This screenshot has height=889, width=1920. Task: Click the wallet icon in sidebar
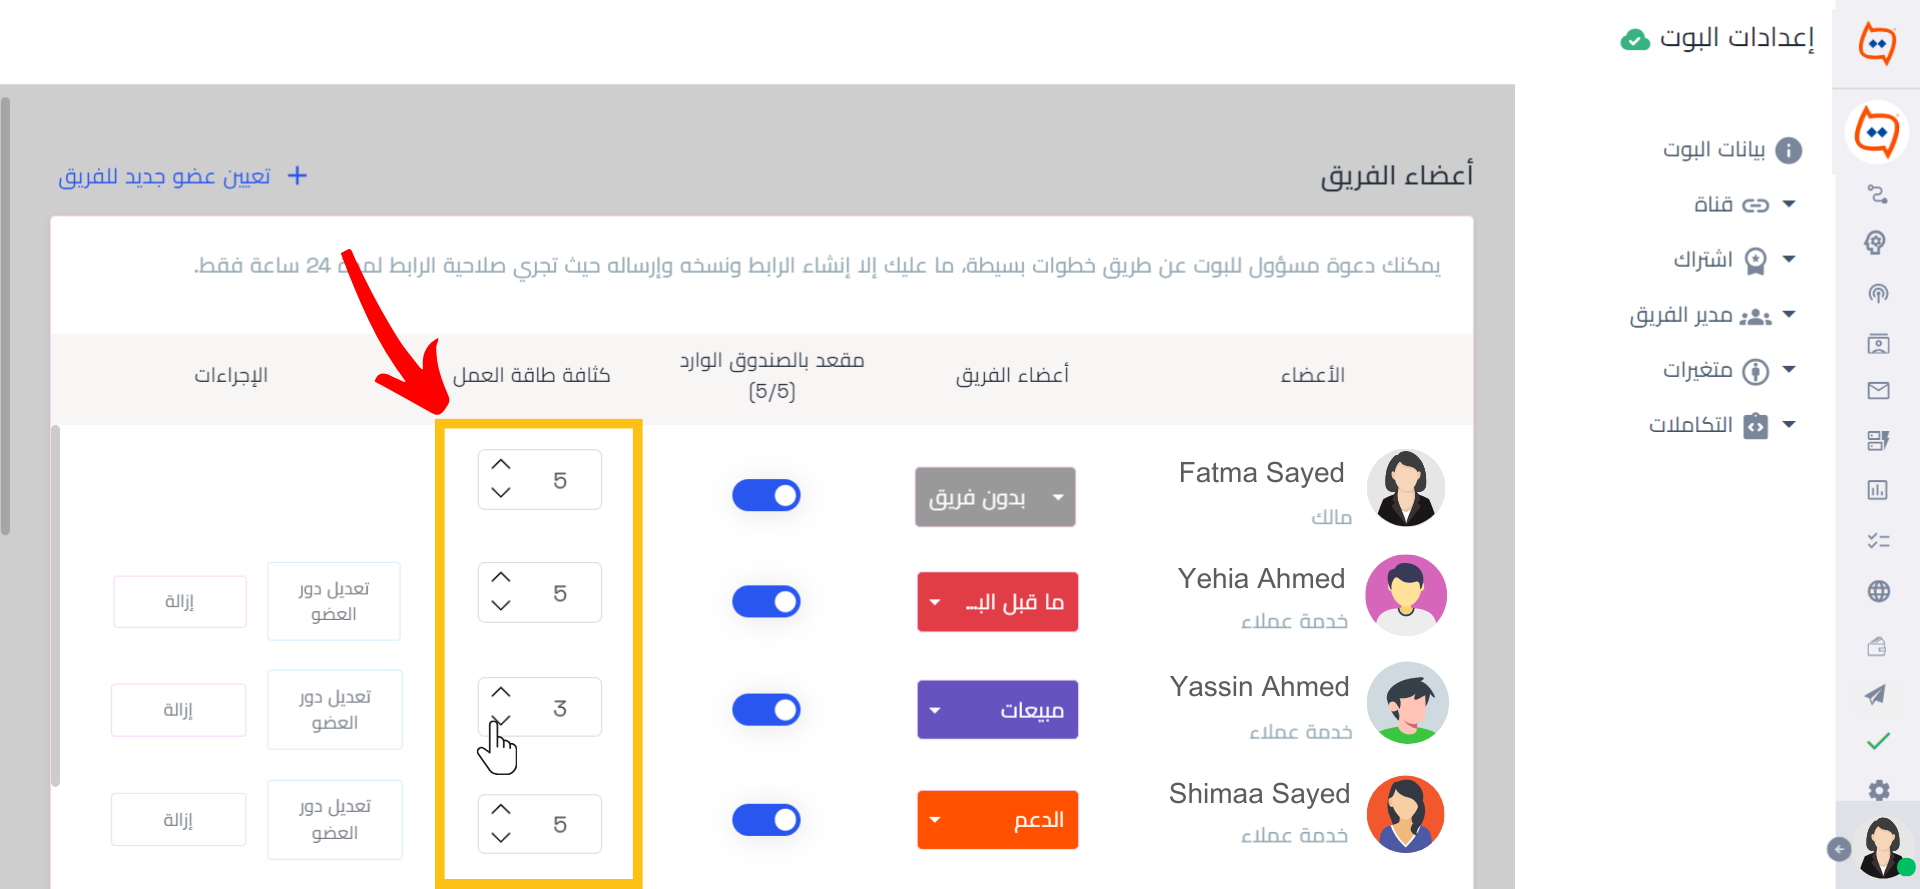pos(1877,646)
